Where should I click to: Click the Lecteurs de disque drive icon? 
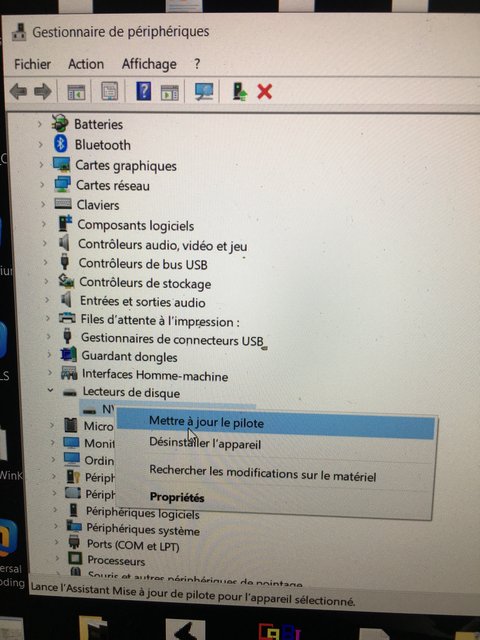coord(70,392)
